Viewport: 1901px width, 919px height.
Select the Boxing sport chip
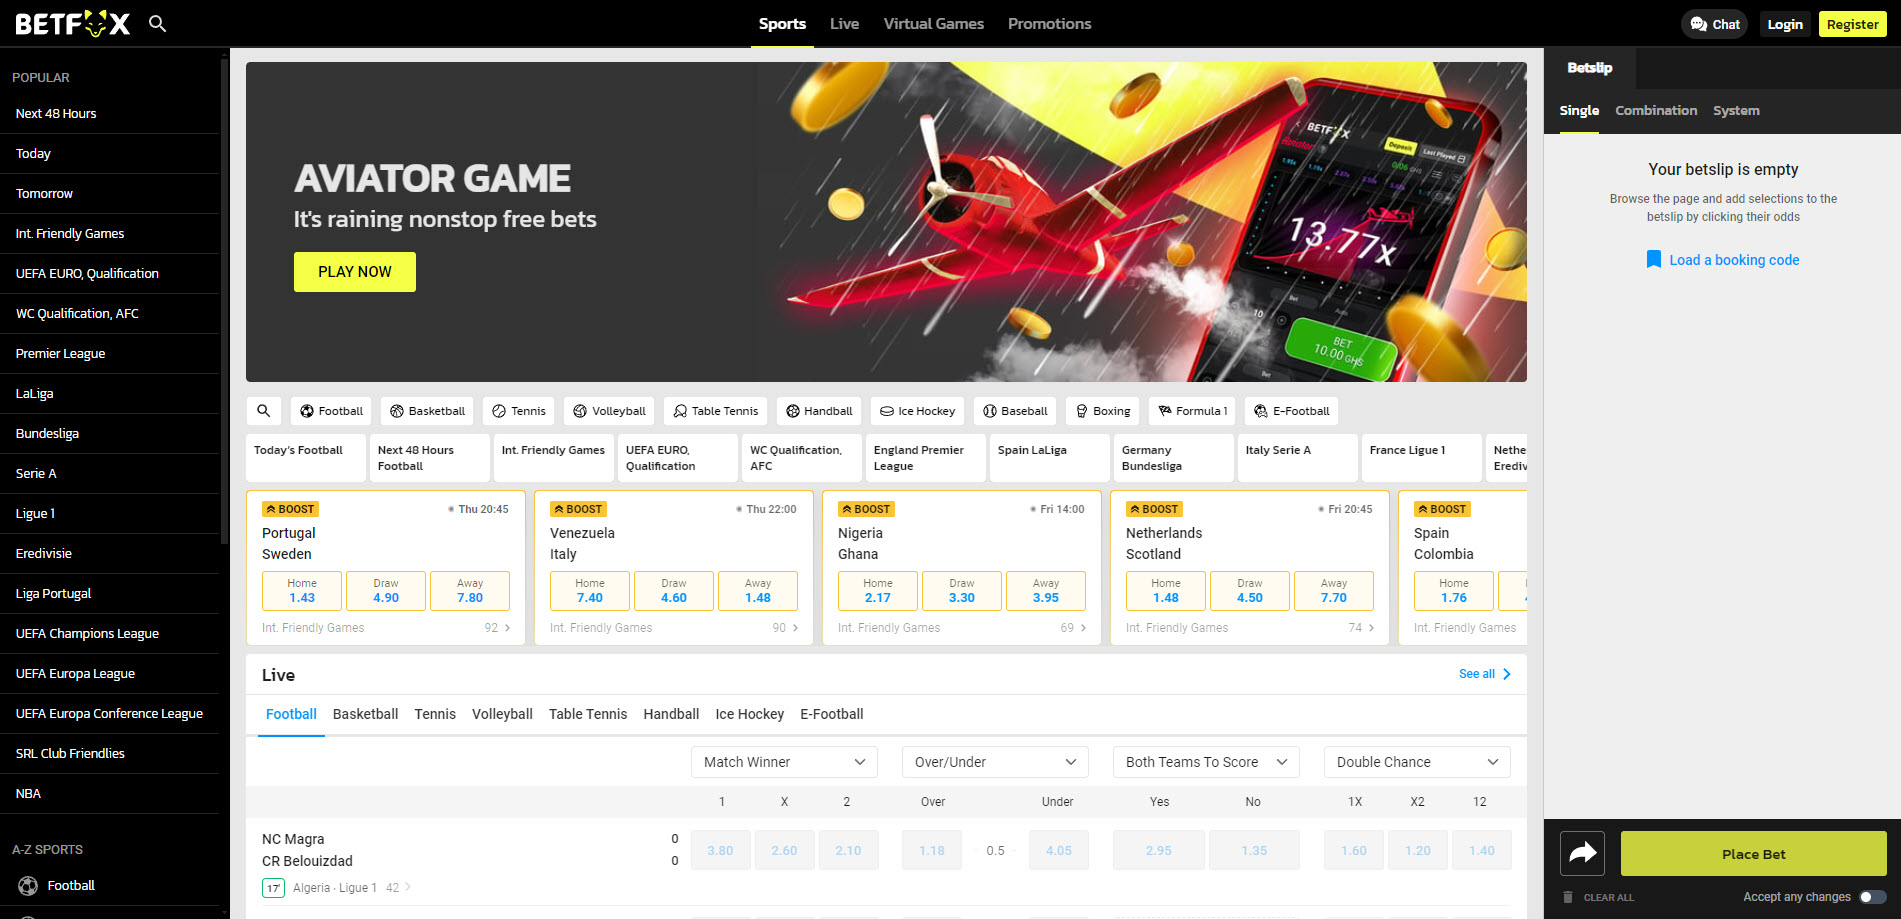click(1102, 411)
